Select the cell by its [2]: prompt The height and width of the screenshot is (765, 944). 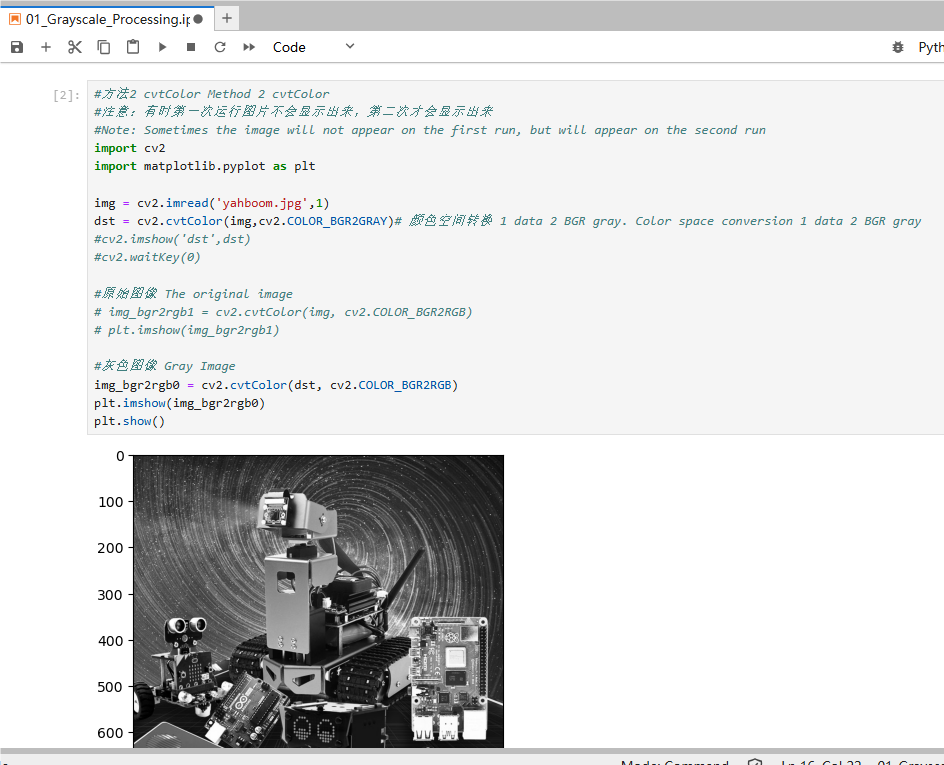tap(66, 95)
